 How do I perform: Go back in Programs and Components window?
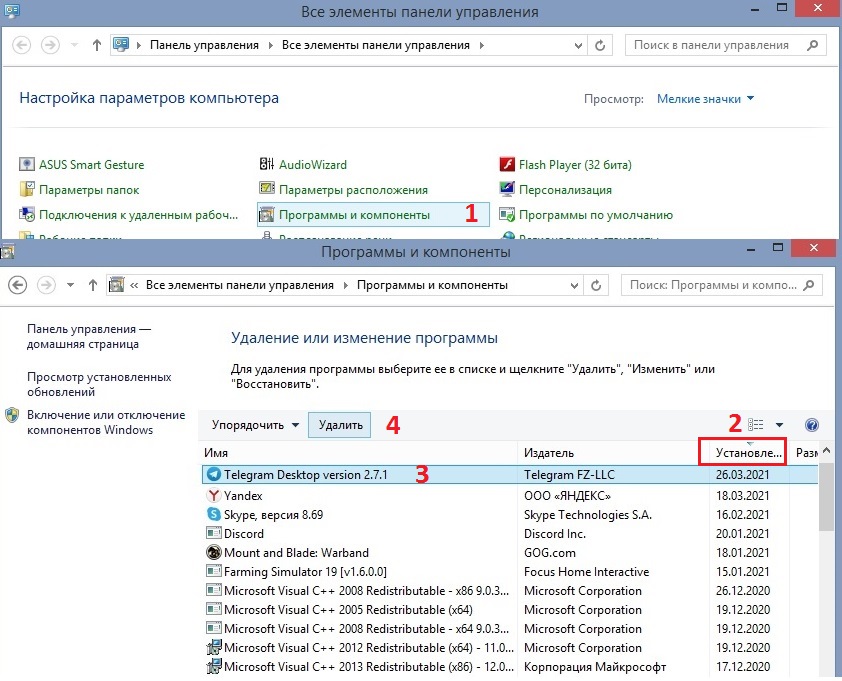click(18, 285)
